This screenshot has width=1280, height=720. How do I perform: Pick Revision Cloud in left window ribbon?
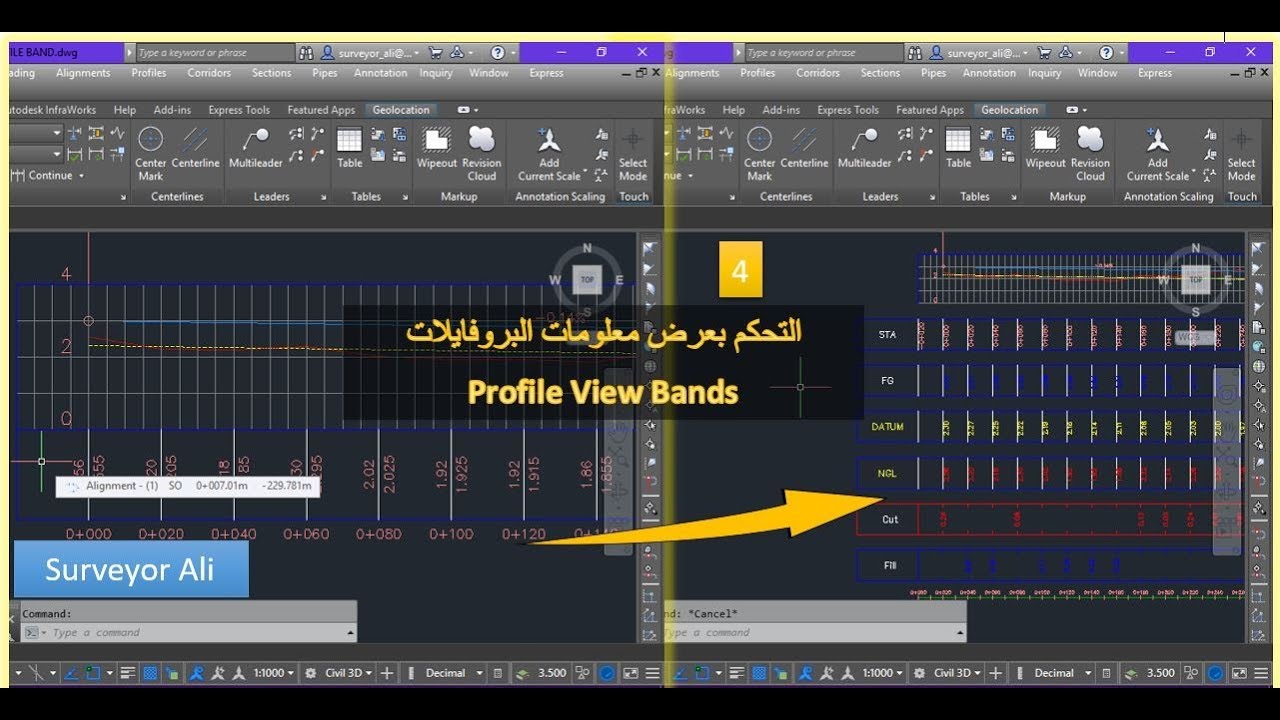click(481, 153)
